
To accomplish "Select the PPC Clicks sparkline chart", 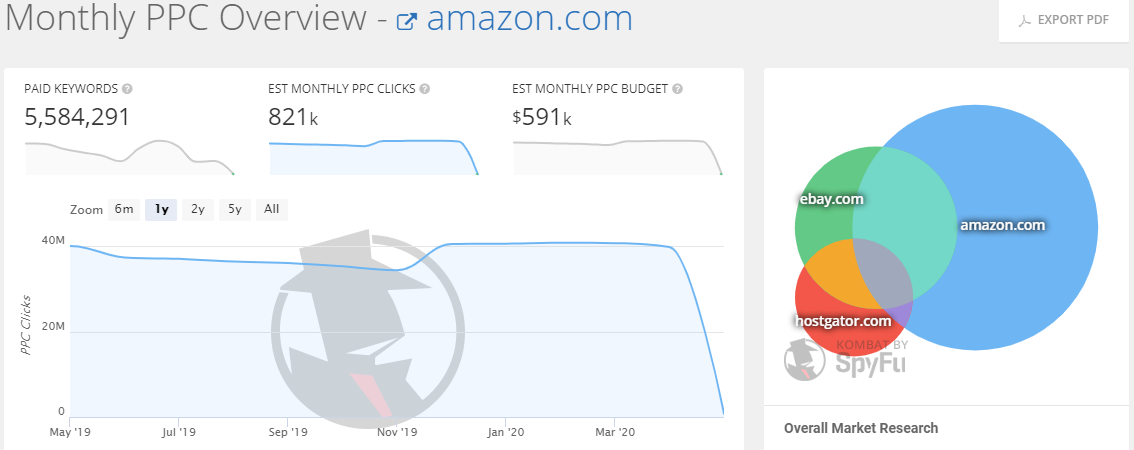I will pyautogui.click(x=374, y=157).
